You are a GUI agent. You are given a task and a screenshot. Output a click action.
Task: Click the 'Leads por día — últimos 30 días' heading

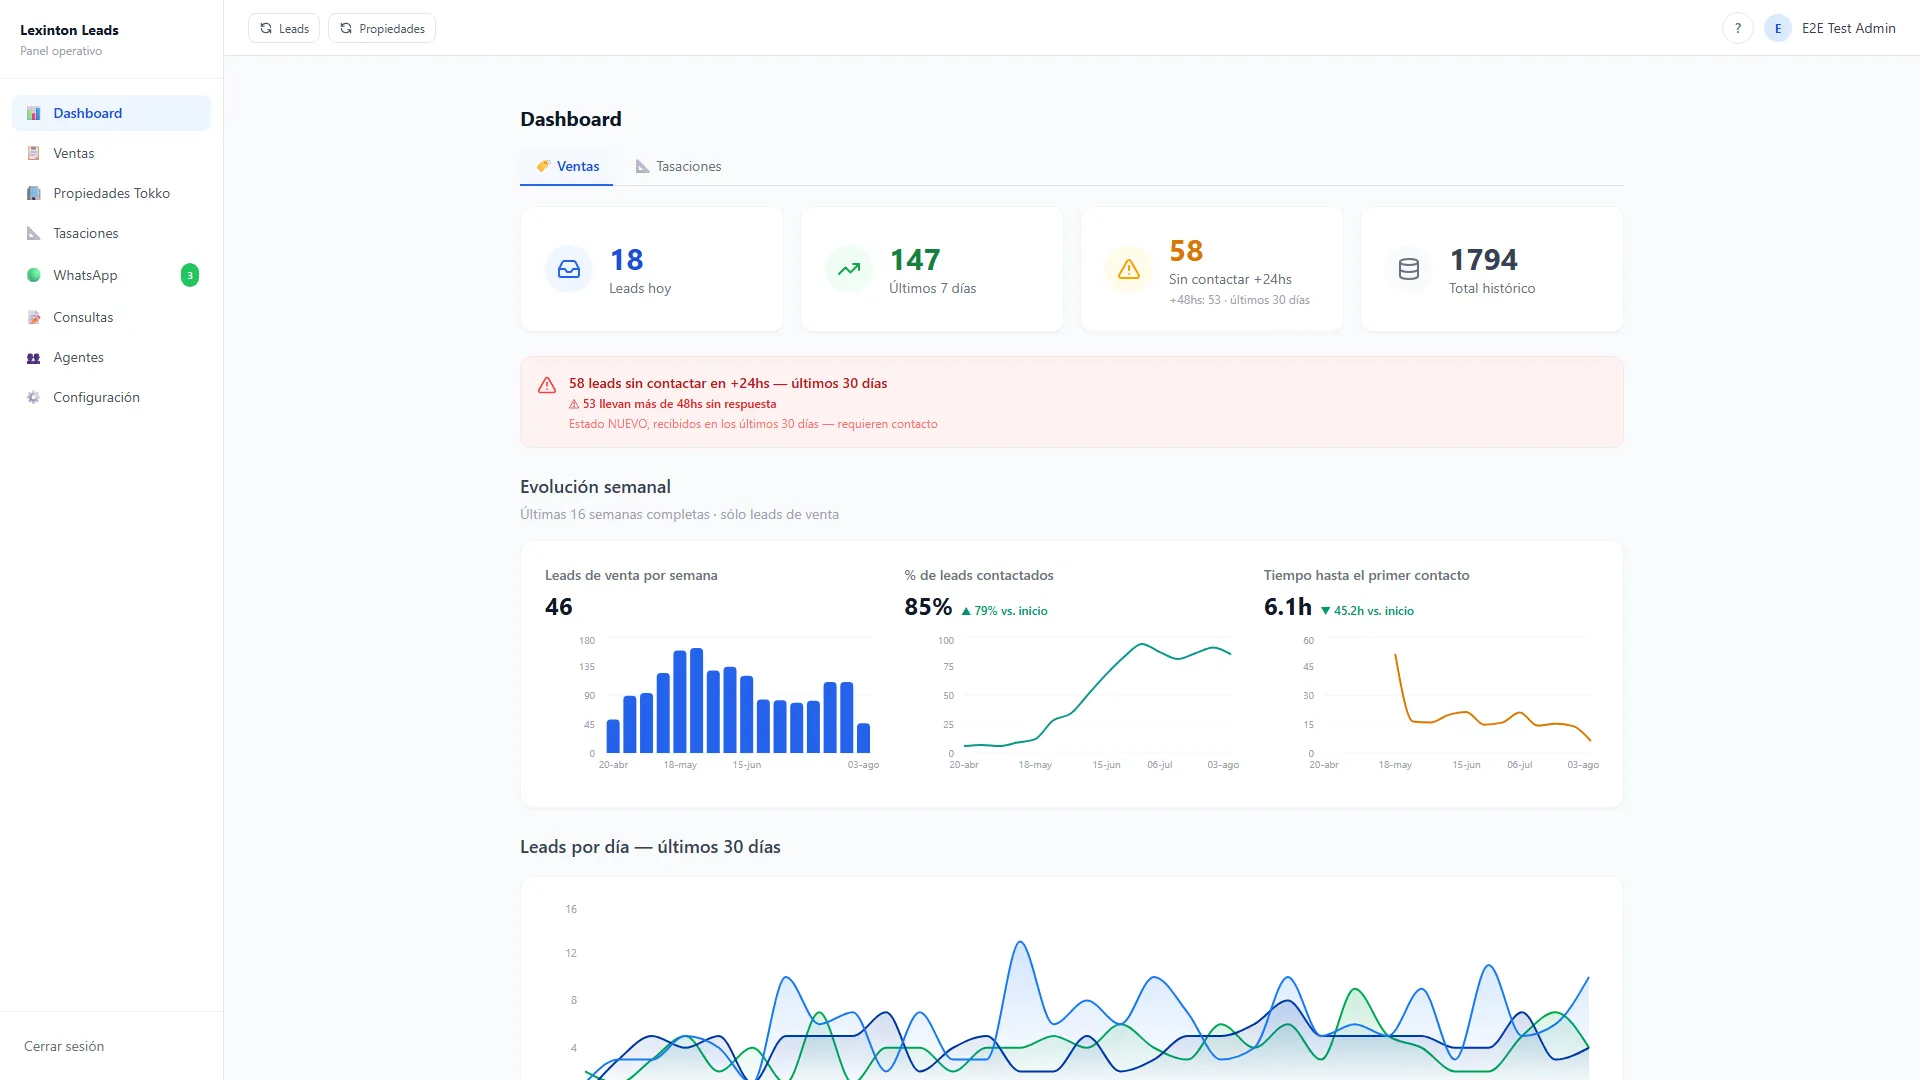click(x=650, y=847)
